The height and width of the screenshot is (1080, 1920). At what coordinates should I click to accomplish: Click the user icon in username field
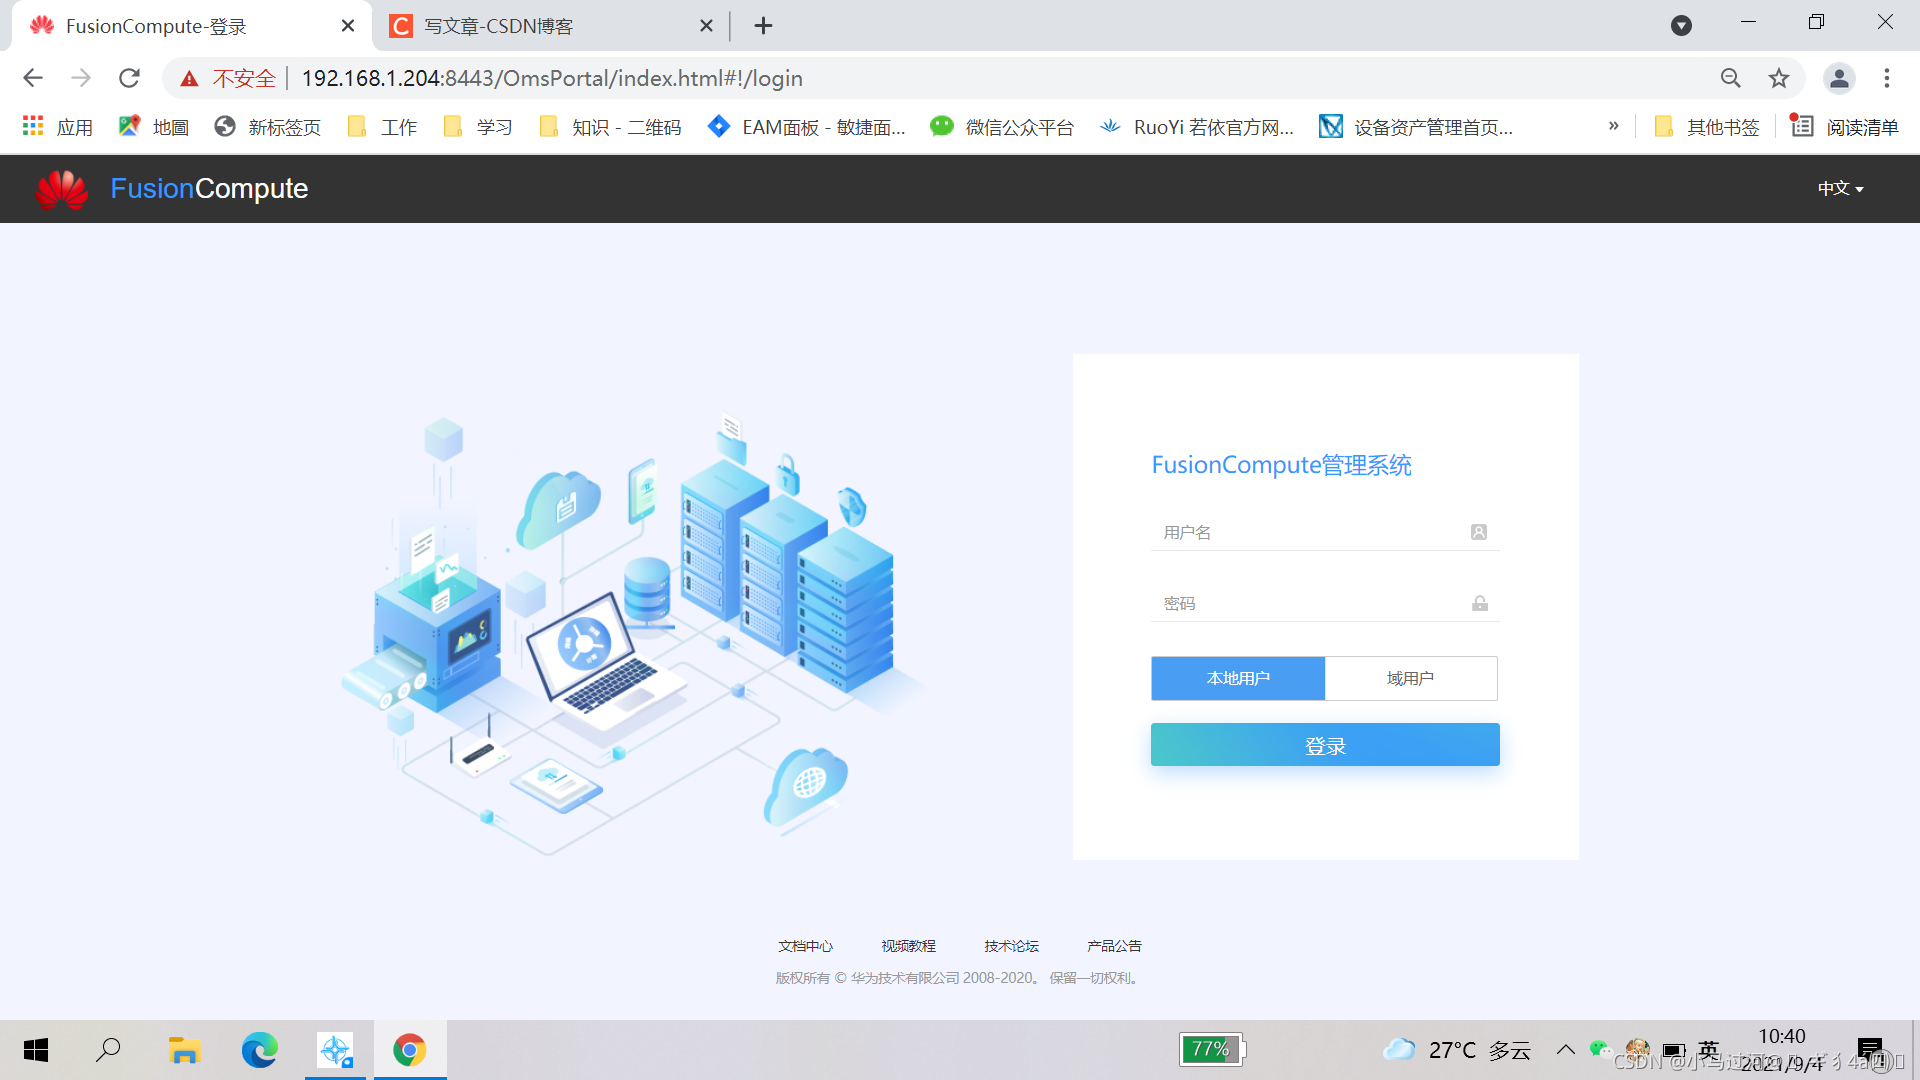pyautogui.click(x=1478, y=532)
